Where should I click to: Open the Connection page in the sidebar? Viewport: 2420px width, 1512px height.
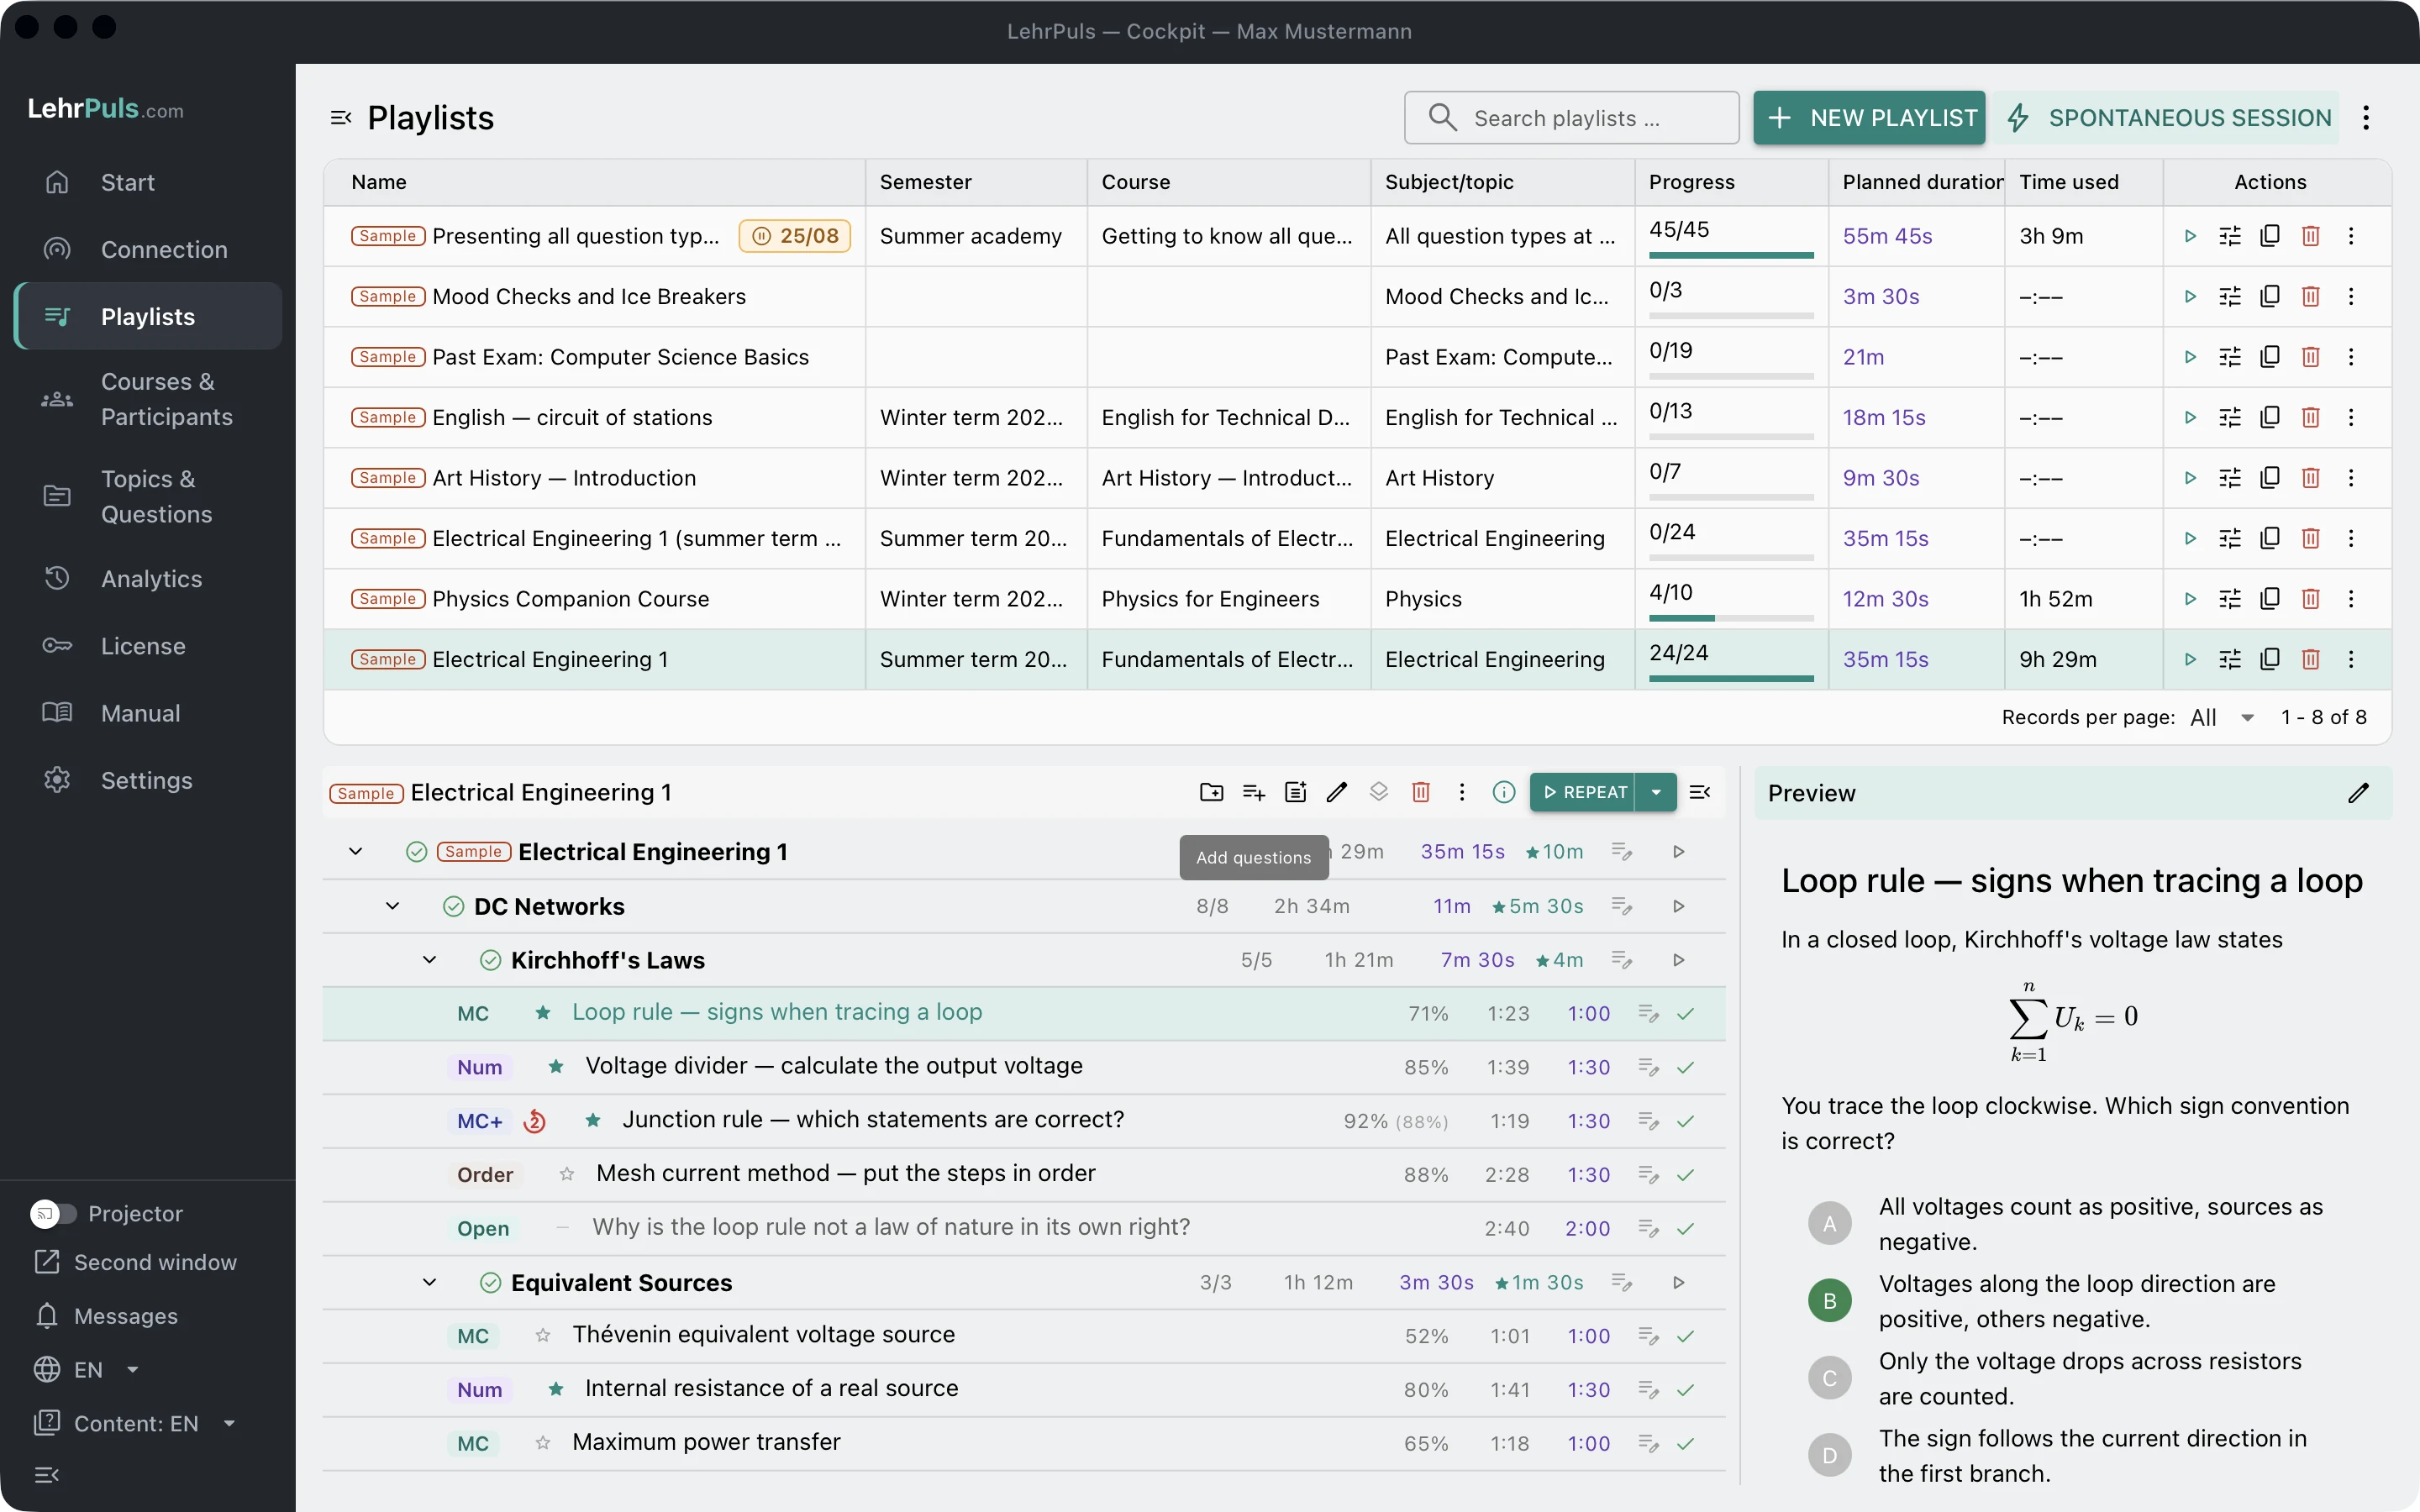click(x=148, y=250)
